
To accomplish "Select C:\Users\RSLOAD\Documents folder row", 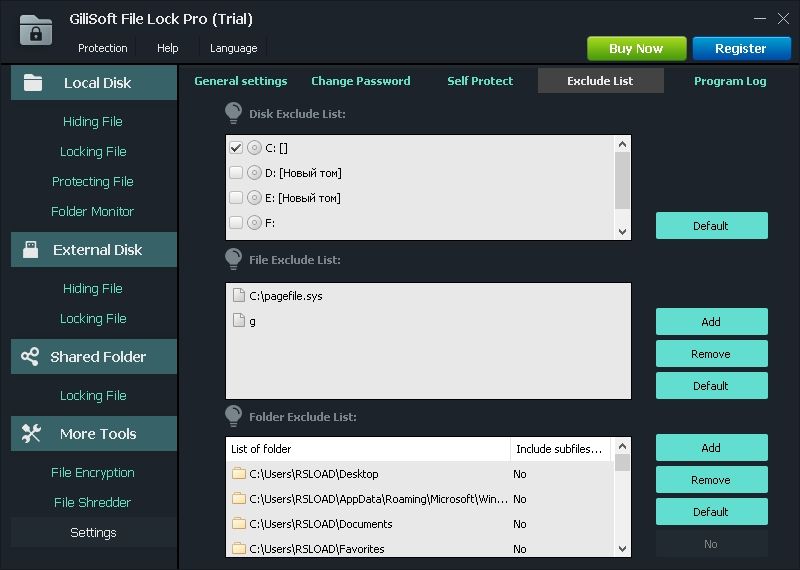I will coord(419,524).
